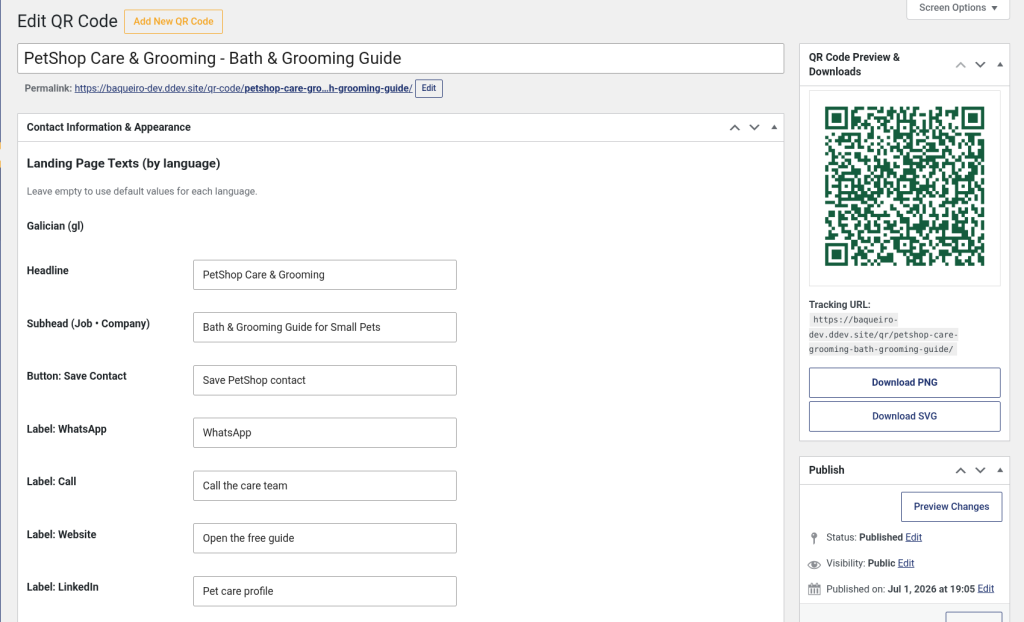
Task: Select the Label: WhatsApp input
Action: point(325,433)
